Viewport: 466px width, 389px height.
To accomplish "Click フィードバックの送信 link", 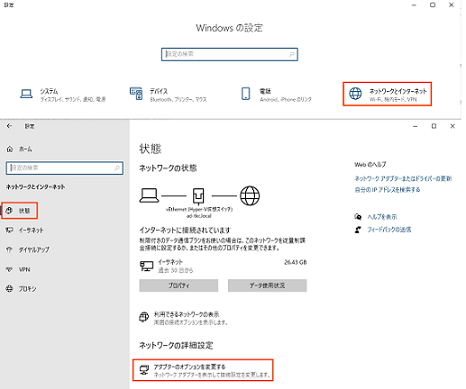I will tap(389, 229).
